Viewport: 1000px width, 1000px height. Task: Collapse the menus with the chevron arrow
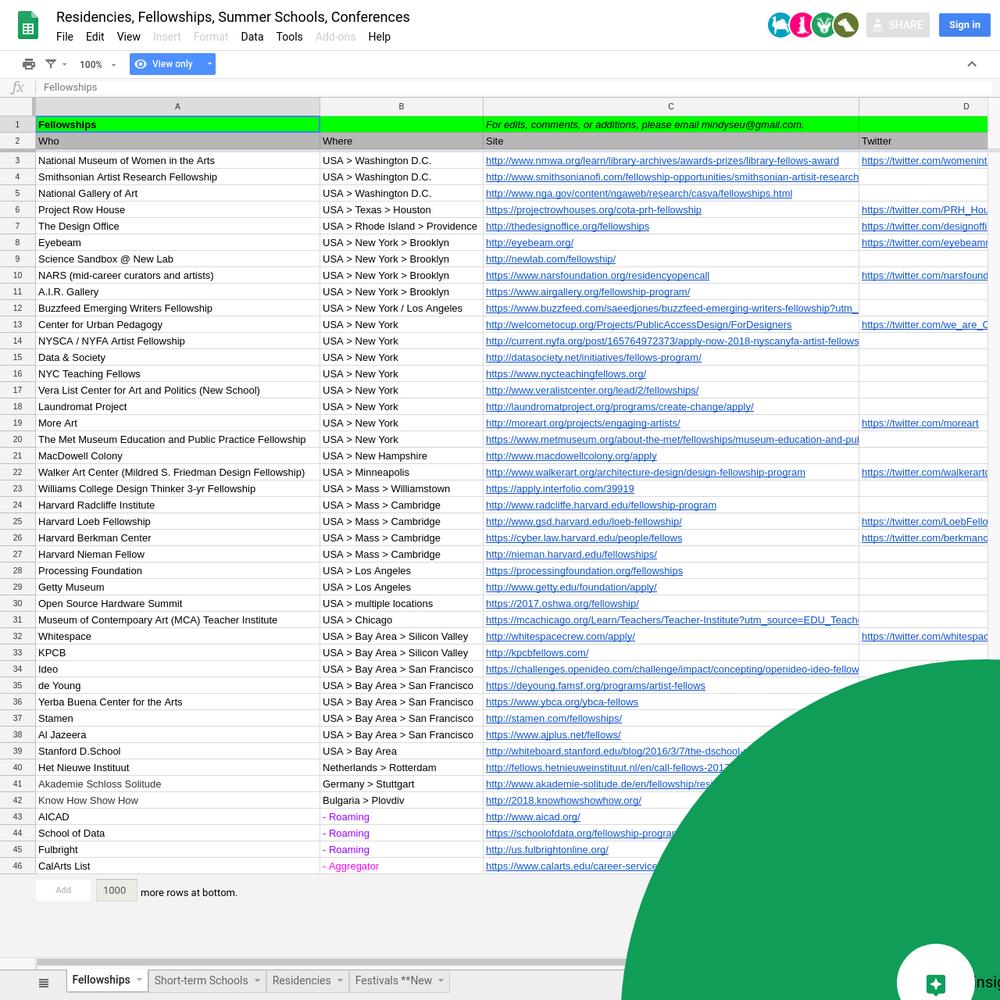[971, 64]
